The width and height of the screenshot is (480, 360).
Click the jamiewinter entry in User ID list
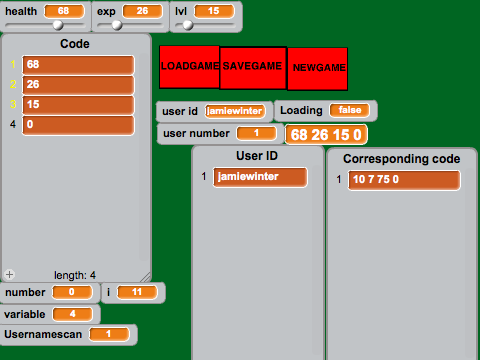pos(260,177)
